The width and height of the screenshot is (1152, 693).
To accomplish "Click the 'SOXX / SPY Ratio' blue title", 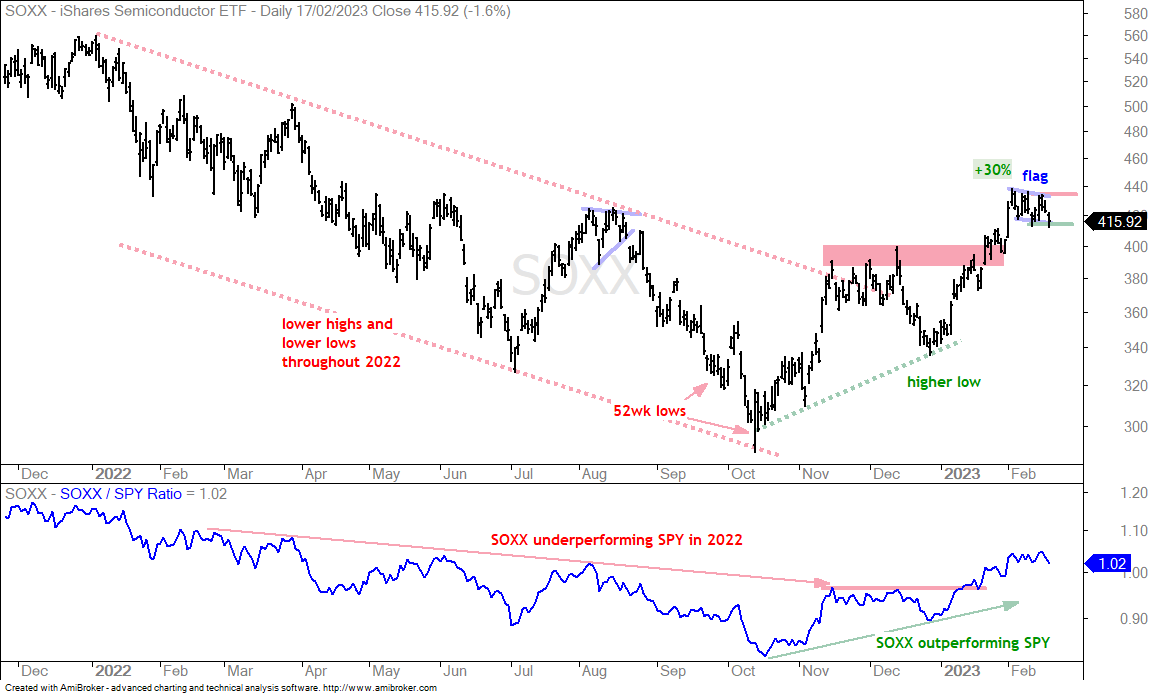I will (120, 494).
